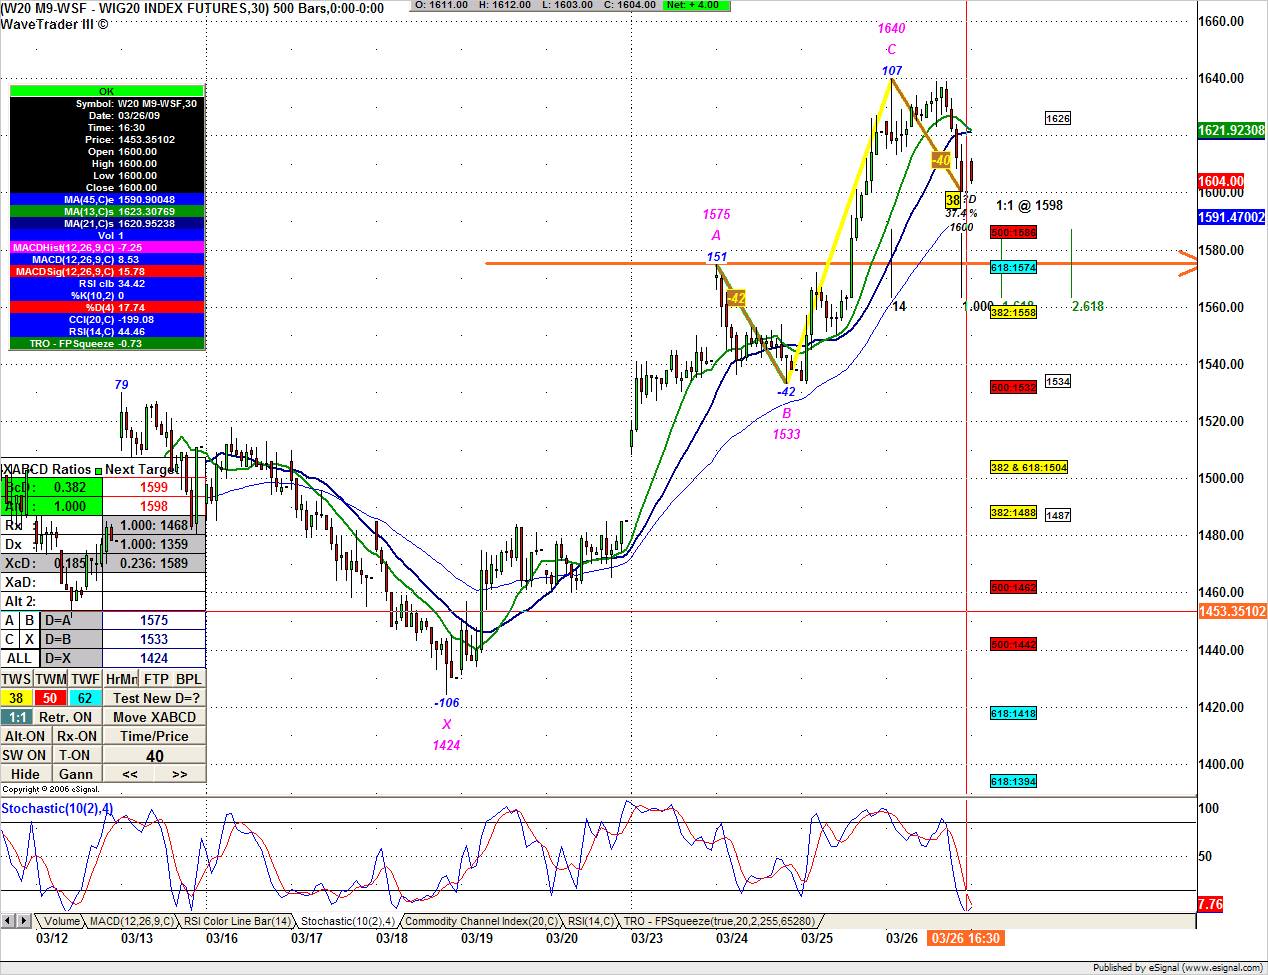Click the TWS button in the panel

16,679
